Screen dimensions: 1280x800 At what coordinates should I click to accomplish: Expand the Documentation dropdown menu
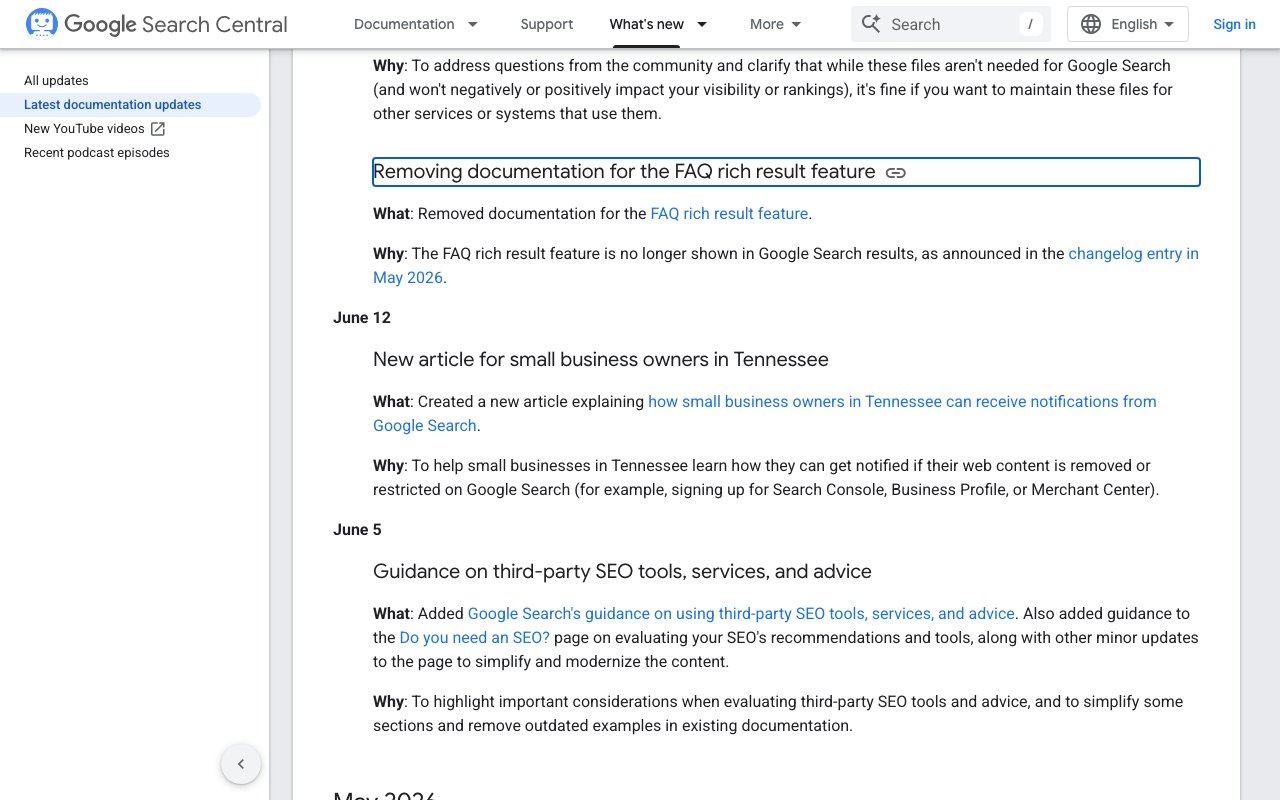(x=473, y=24)
